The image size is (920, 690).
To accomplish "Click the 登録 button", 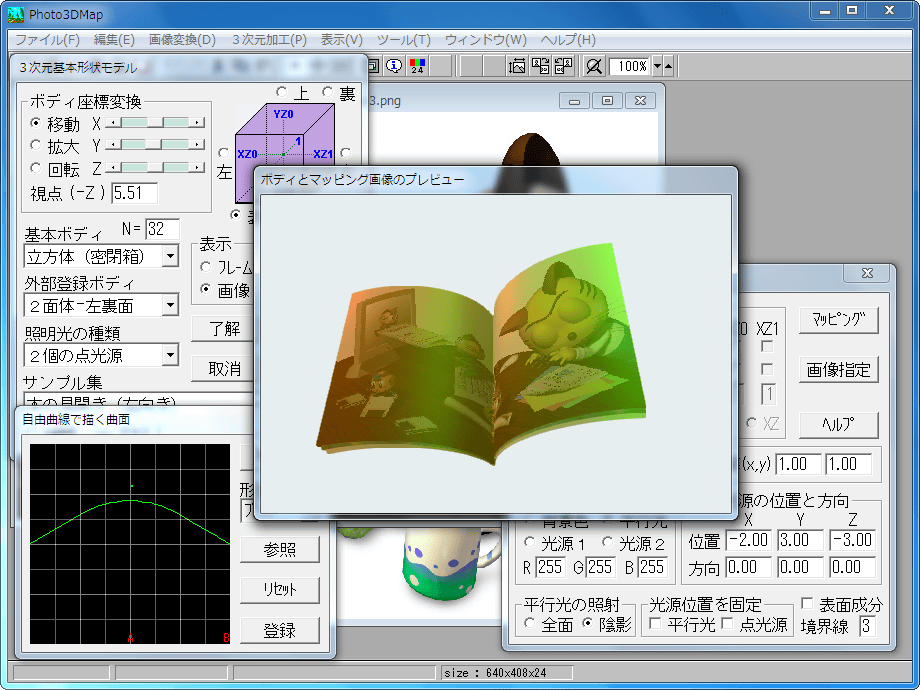I will tap(280, 631).
